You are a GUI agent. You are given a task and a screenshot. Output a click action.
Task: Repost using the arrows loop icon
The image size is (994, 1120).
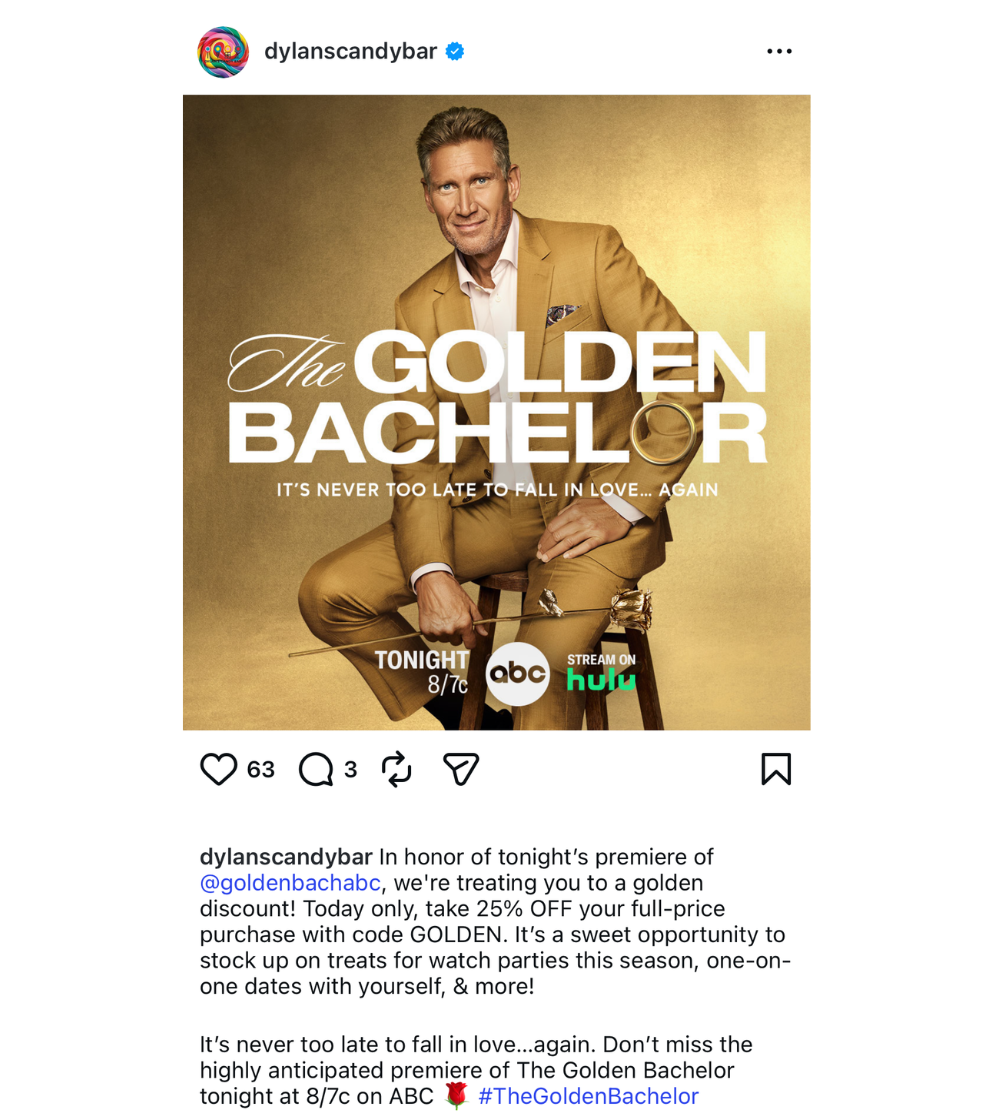[x=396, y=769]
